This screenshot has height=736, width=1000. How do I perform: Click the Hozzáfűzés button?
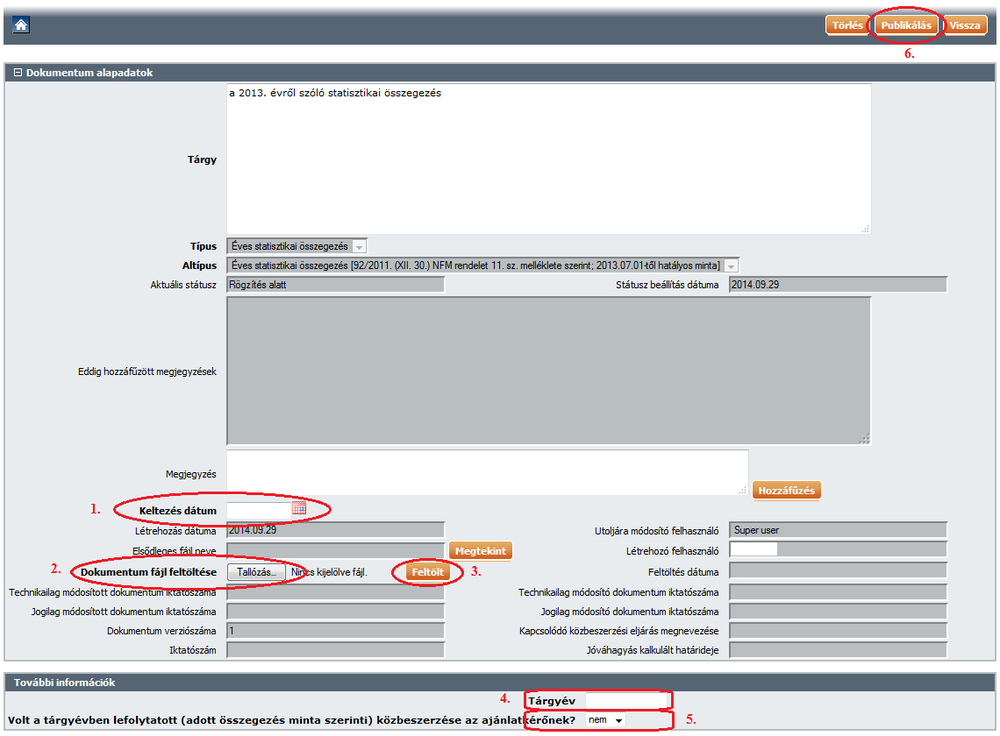click(787, 491)
